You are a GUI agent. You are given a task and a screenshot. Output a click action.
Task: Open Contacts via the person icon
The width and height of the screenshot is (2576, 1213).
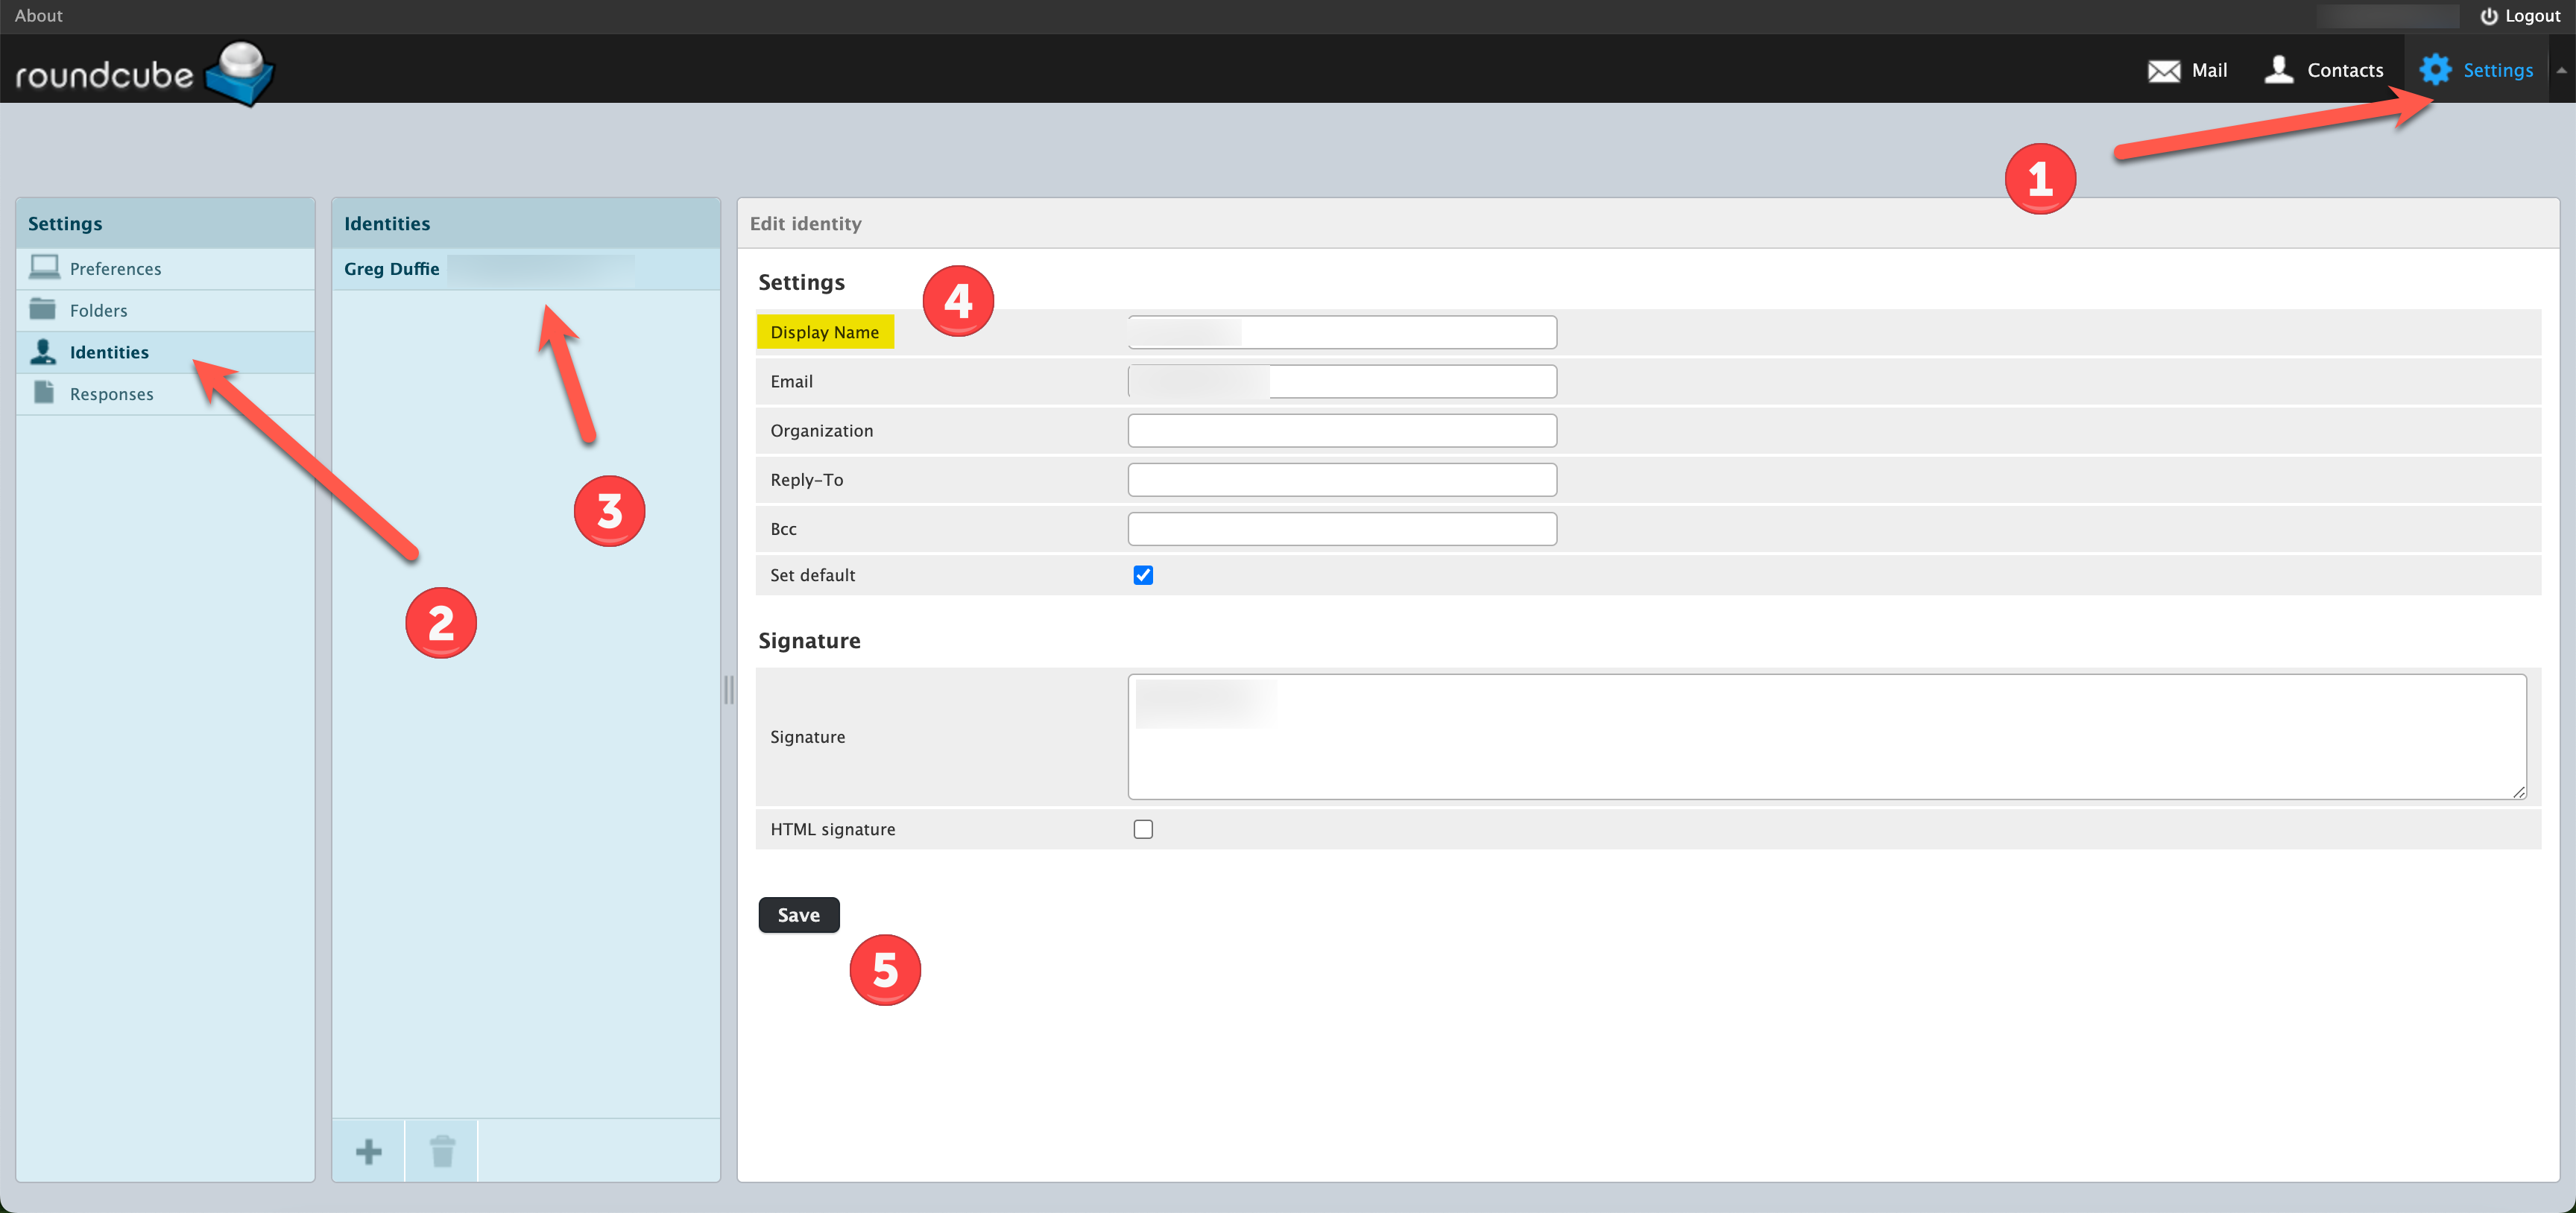[2278, 69]
